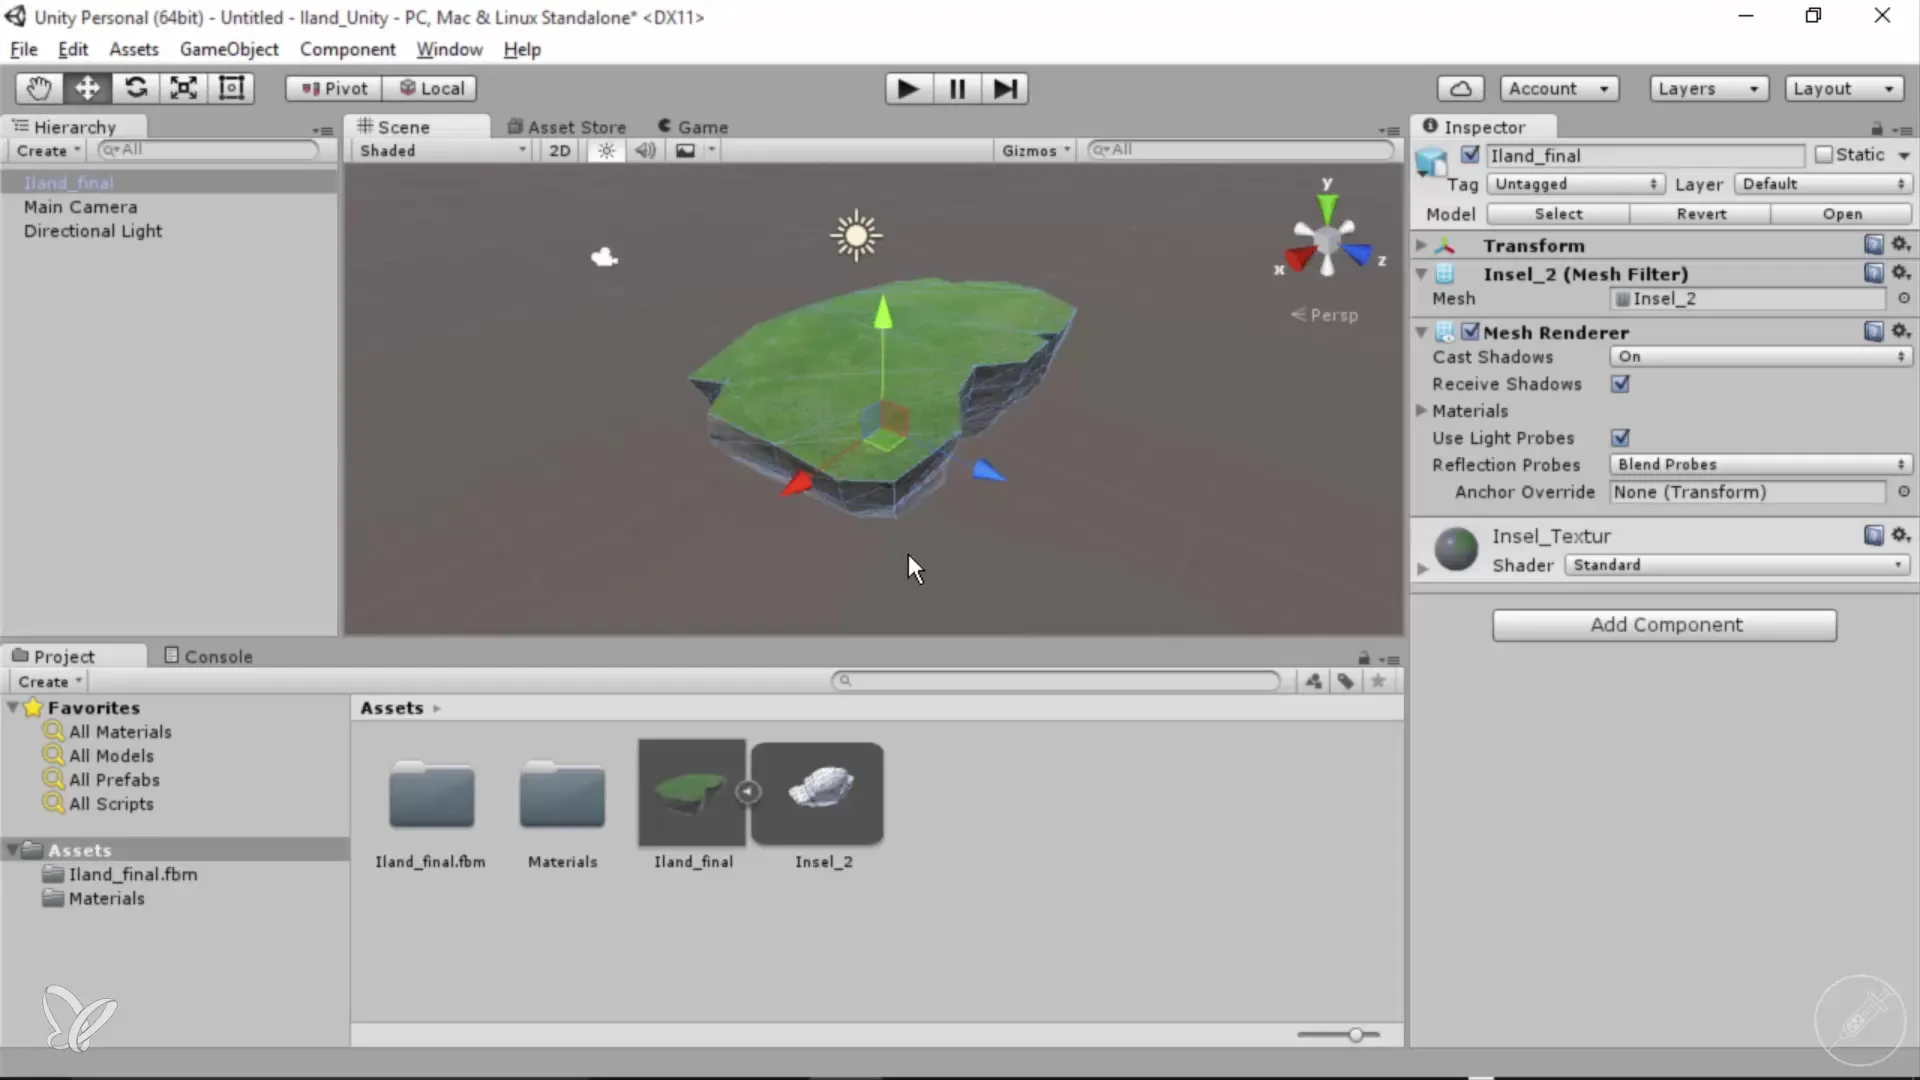Screen dimensions: 1920x1080
Task: Open the Layout dropdown
Action: tap(1844, 89)
